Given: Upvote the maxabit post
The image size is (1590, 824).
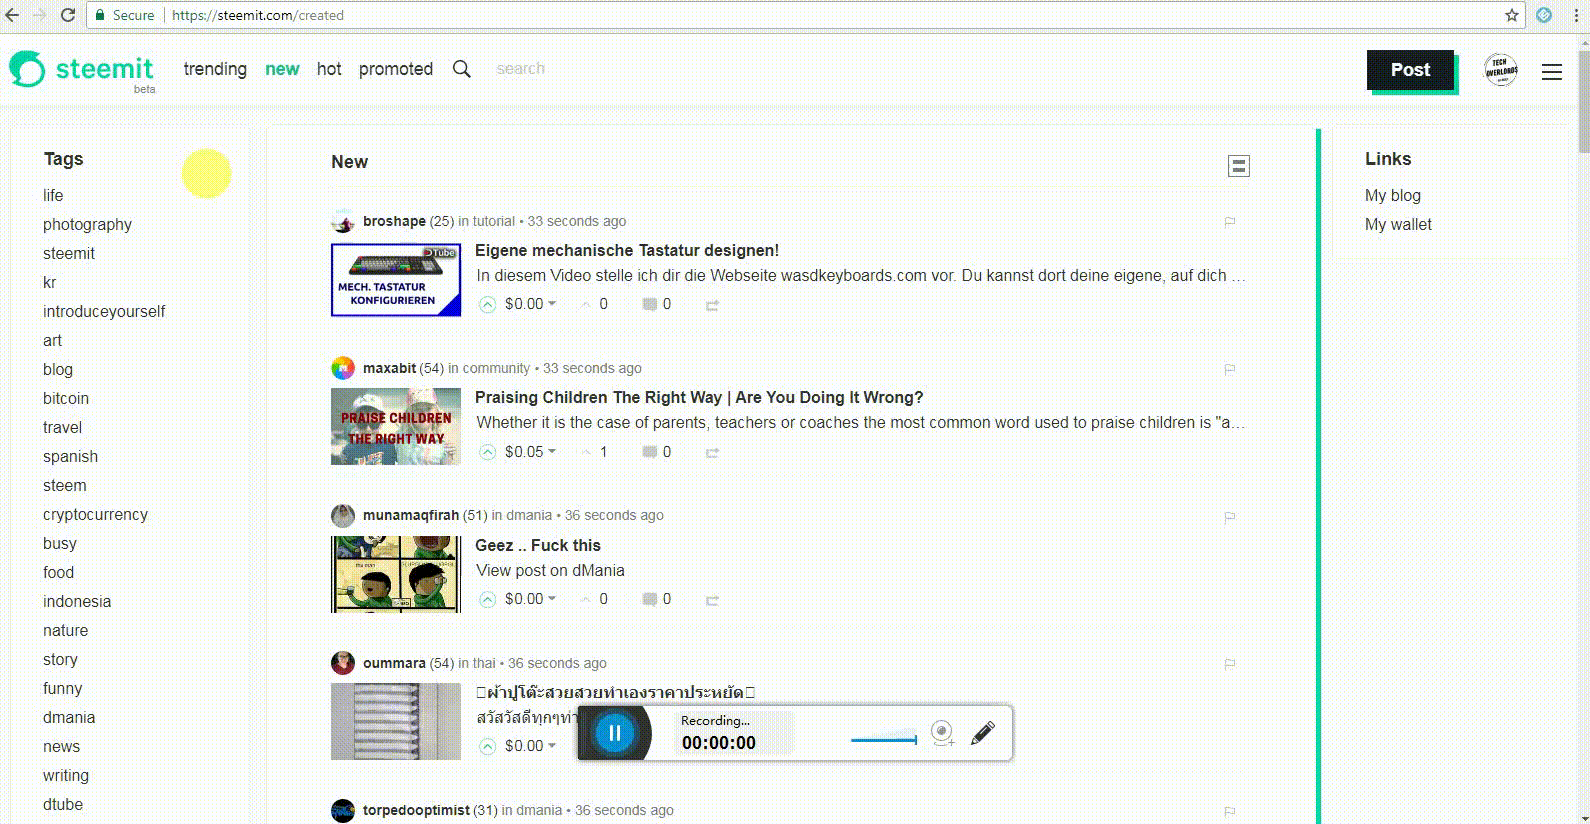Looking at the screenshot, I should click(487, 452).
